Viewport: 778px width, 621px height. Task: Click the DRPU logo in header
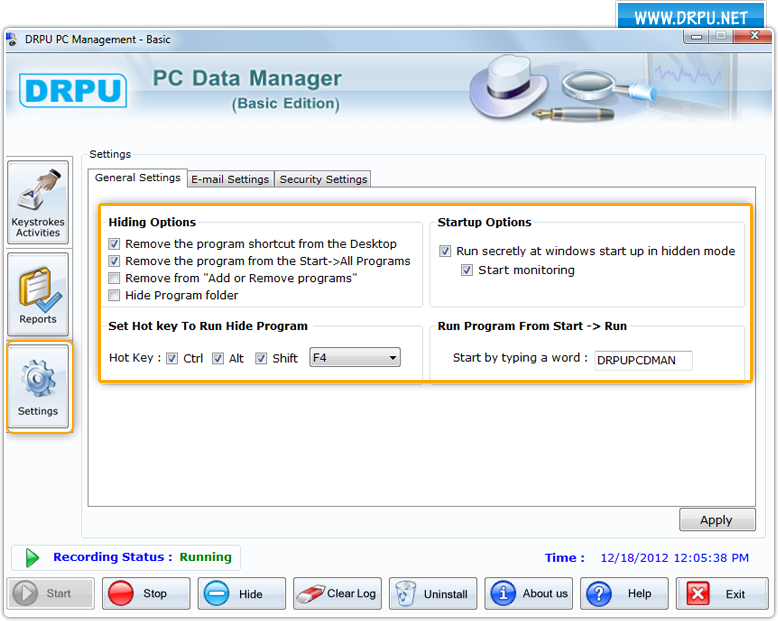73,90
